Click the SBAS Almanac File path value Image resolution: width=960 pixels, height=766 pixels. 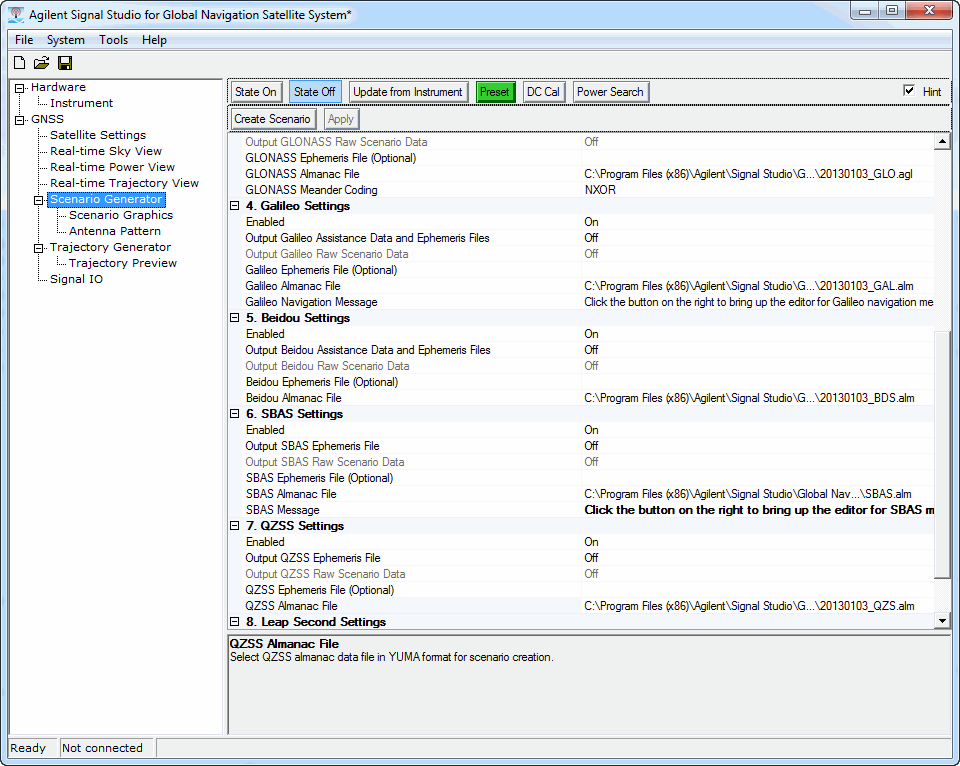(748, 494)
